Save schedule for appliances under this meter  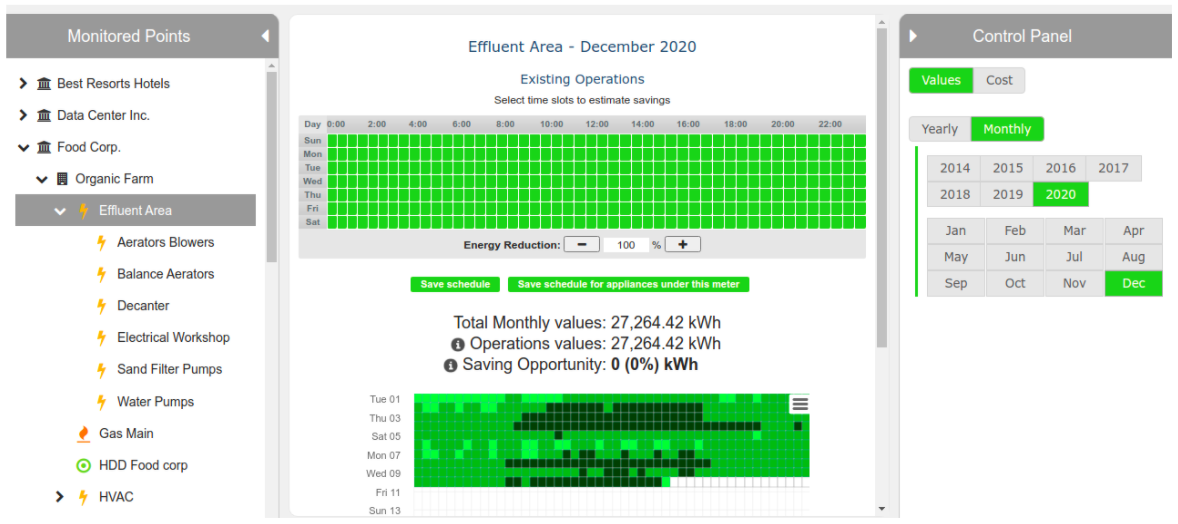click(x=628, y=285)
